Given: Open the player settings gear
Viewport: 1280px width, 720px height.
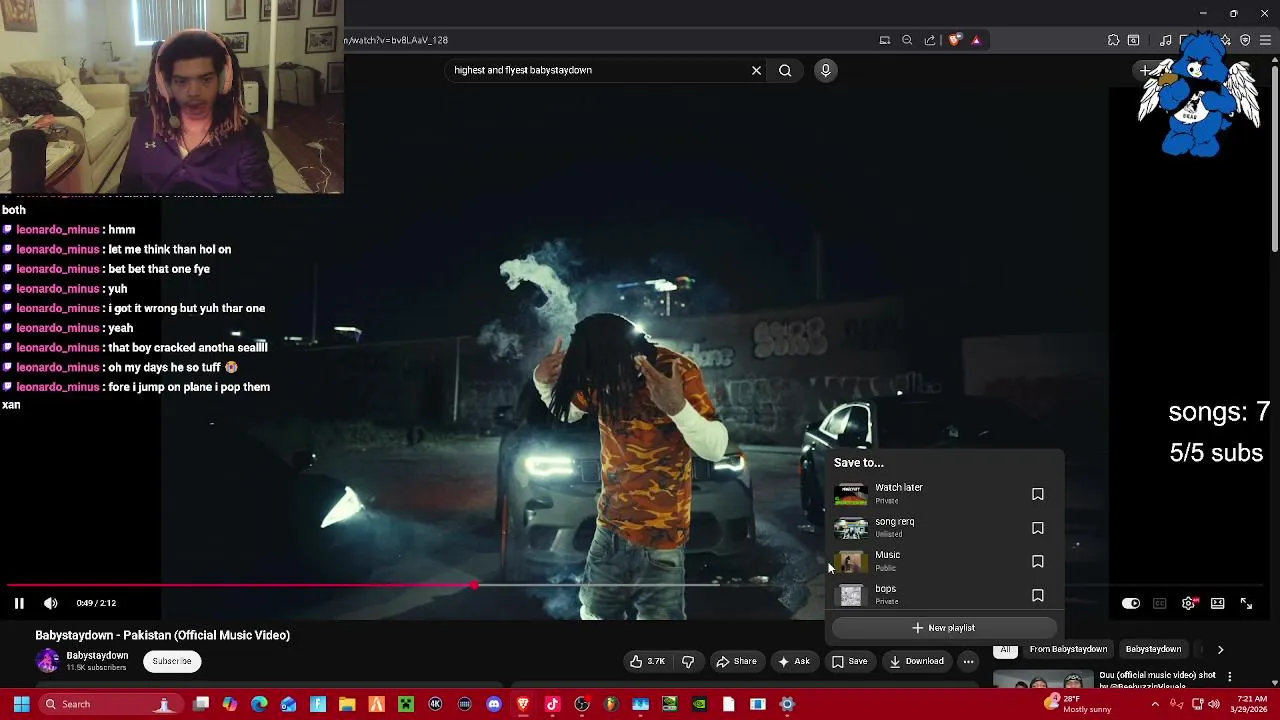Looking at the screenshot, I should pos(1188,603).
